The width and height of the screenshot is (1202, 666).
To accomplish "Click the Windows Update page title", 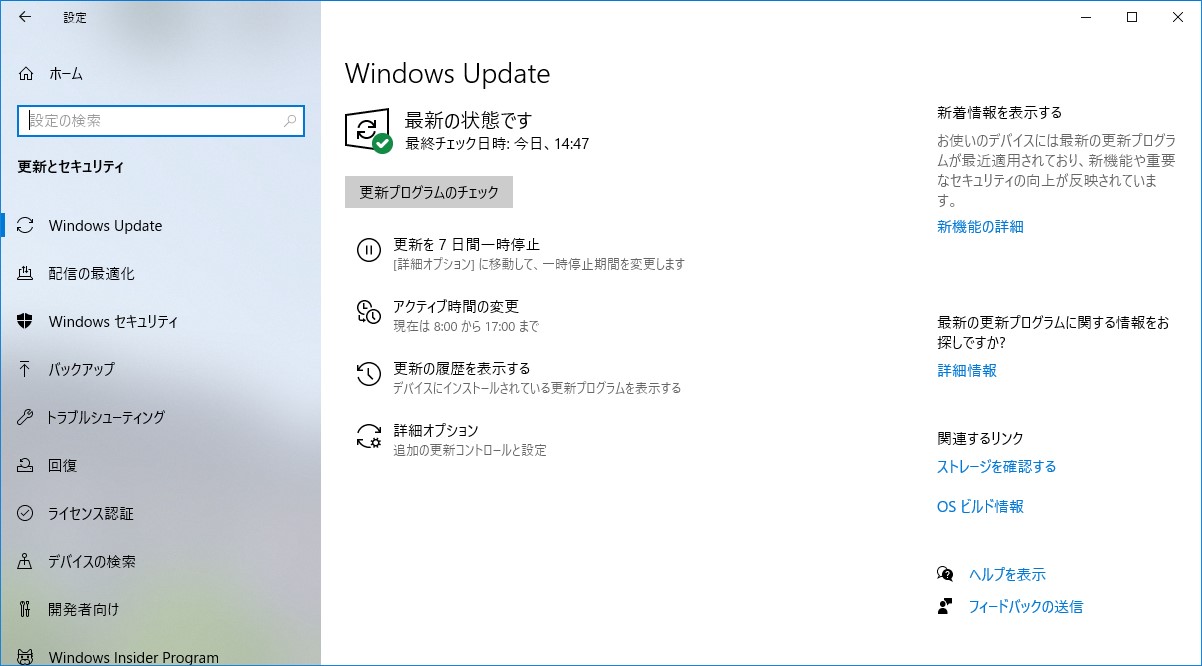I will coord(447,73).
